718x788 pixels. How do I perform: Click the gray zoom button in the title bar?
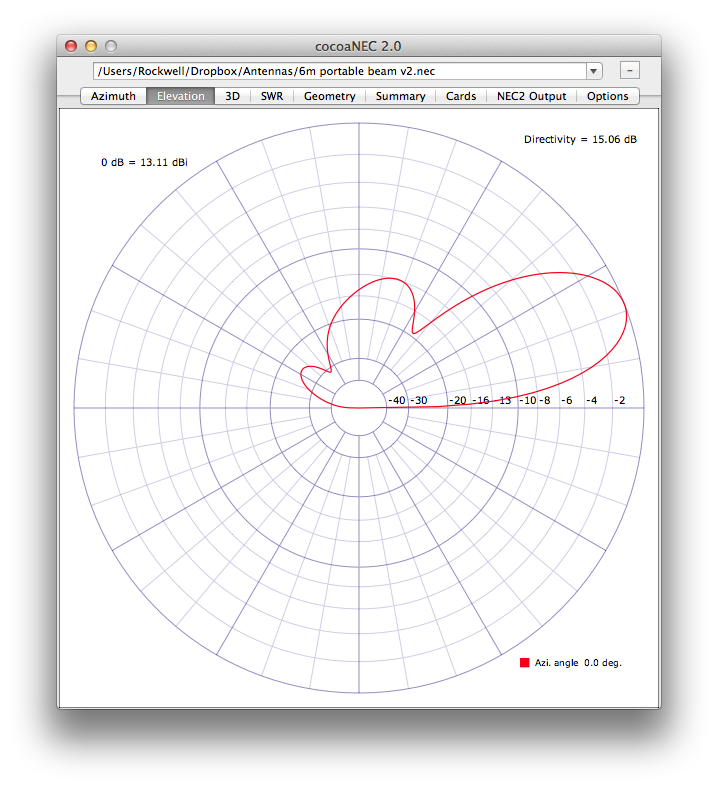click(111, 46)
